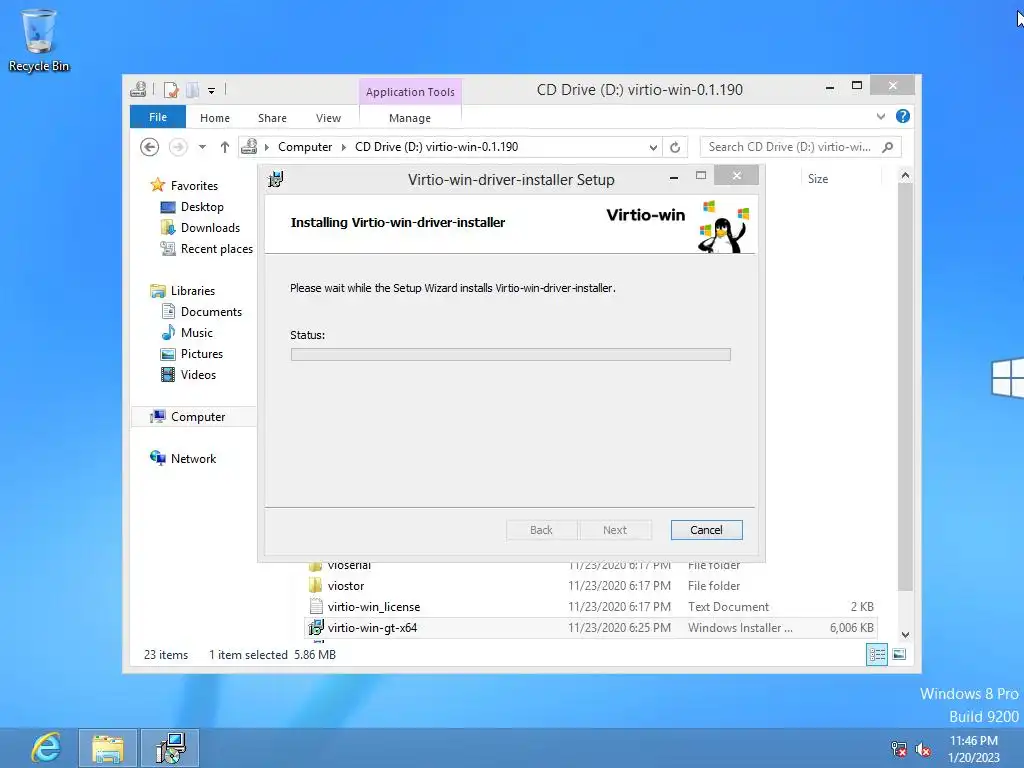The width and height of the screenshot is (1024, 768).
Task: Open the breadcrumb root arrow before Computer
Action: click(x=266, y=147)
